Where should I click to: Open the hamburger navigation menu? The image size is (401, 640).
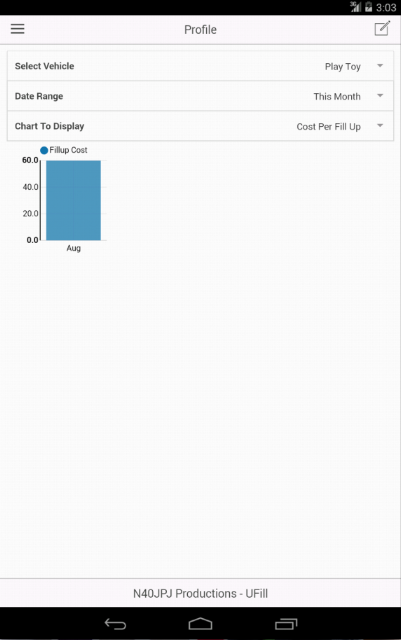coord(18,29)
